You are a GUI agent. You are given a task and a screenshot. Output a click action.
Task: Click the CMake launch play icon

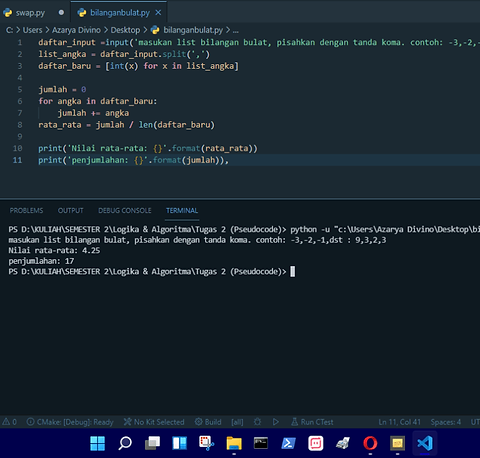(x=276, y=422)
